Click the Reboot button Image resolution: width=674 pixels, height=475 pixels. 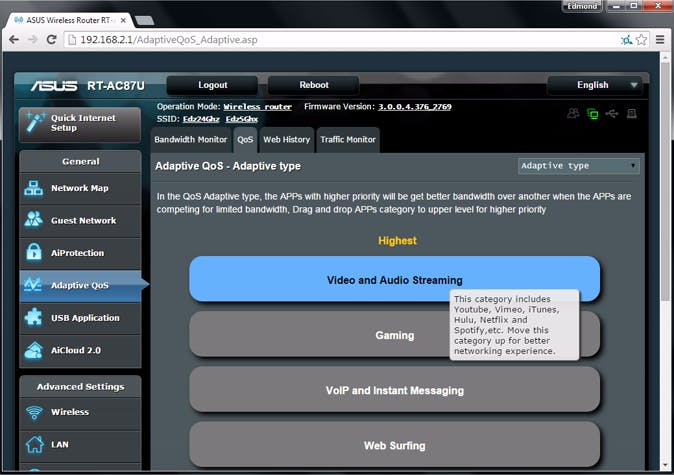pos(314,85)
